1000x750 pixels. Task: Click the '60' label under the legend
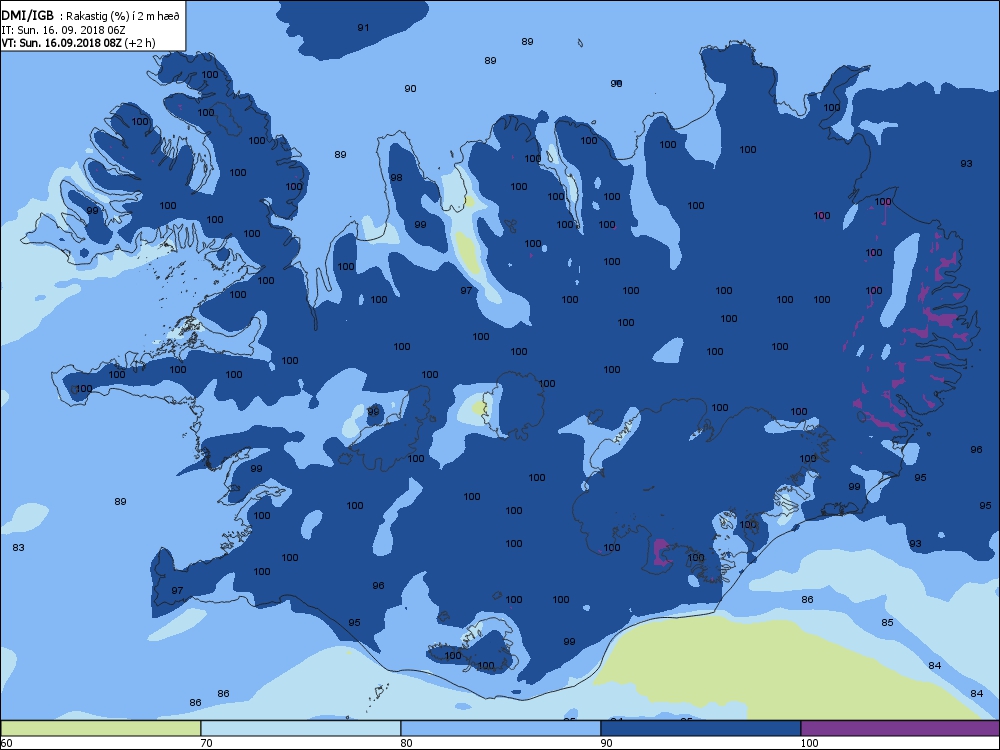[6, 742]
